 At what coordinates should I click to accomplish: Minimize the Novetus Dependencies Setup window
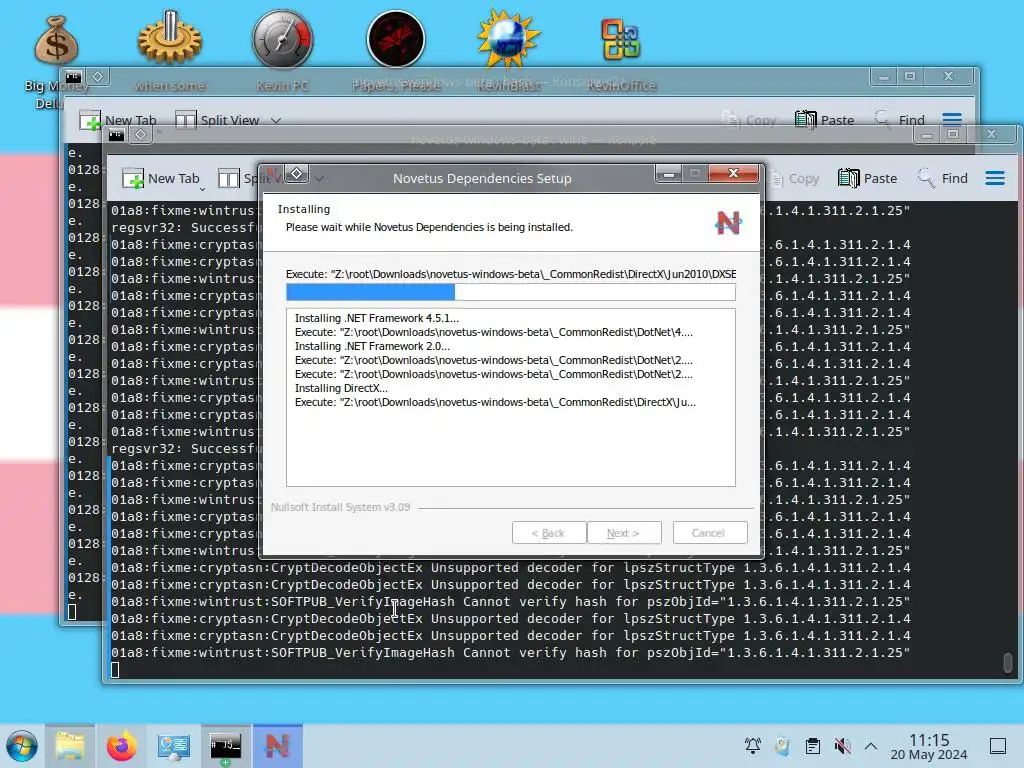tap(668, 174)
